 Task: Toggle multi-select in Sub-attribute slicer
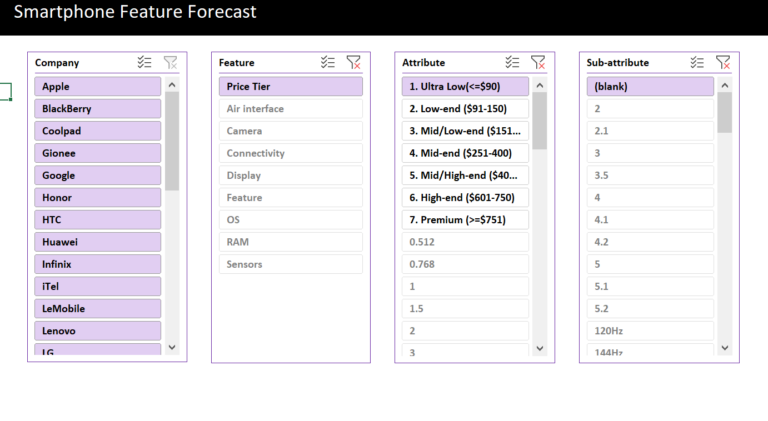[x=697, y=62]
